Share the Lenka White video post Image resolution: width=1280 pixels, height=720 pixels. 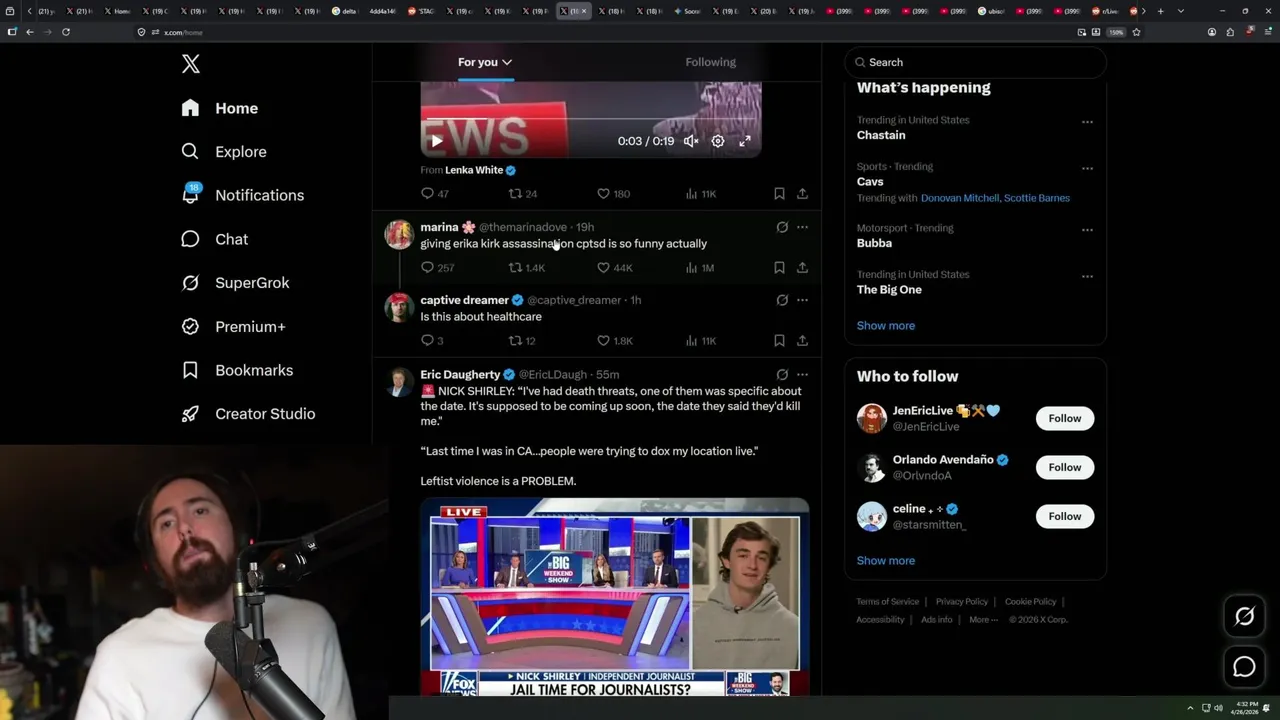pos(802,194)
